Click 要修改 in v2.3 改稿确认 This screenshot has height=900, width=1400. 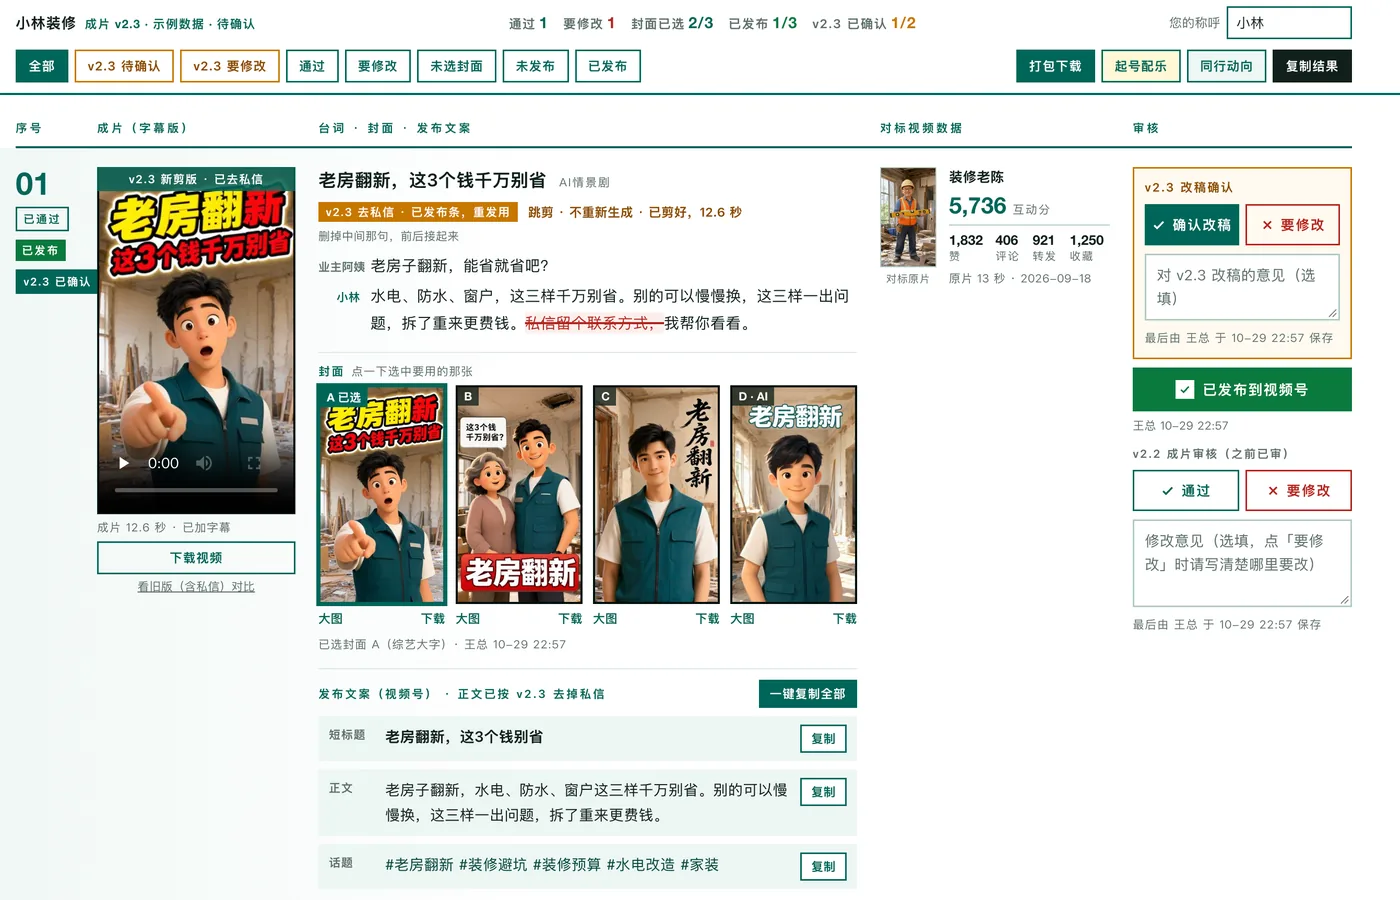click(1292, 225)
